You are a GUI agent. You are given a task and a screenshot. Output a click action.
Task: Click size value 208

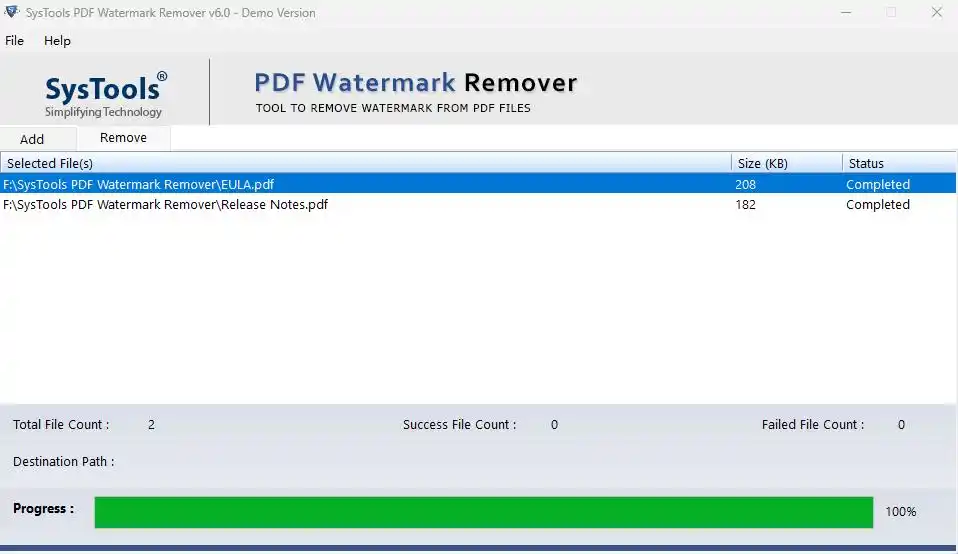point(745,184)
